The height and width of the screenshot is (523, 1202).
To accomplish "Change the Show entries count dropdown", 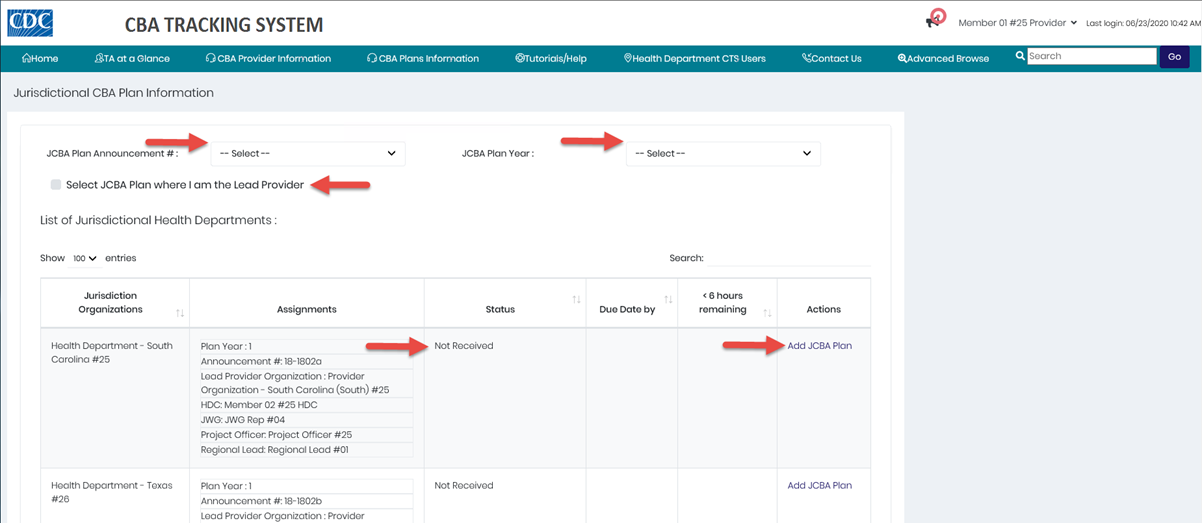I will [x=84, y=258].
